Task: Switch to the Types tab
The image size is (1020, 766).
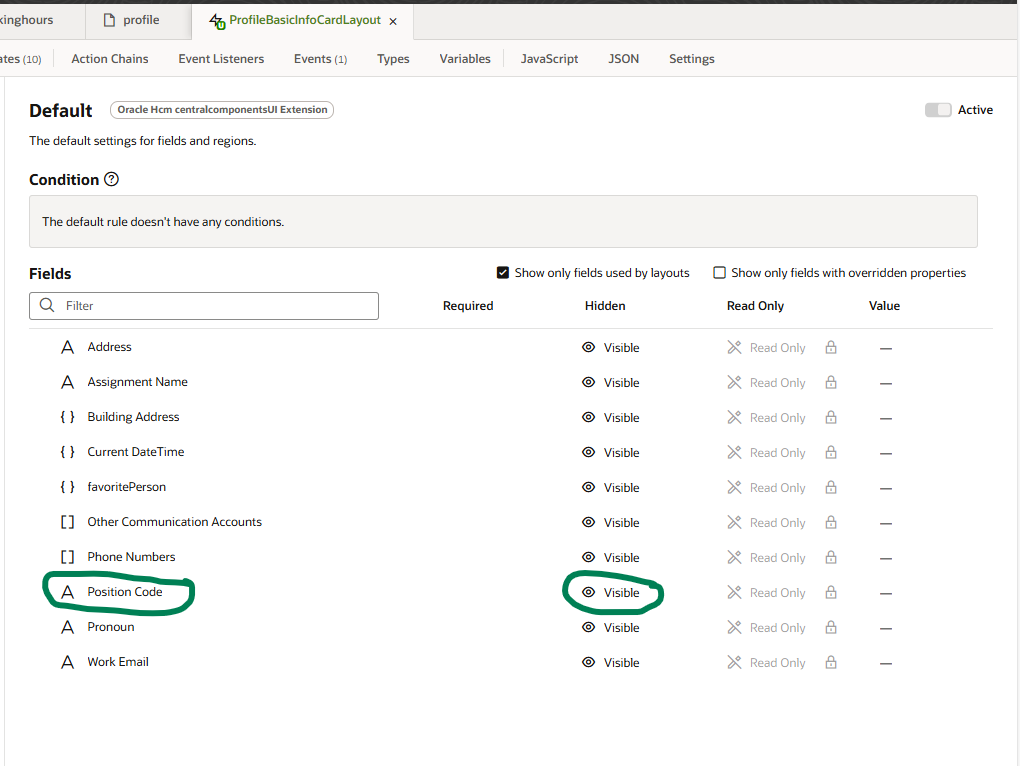Action: click(393, 59)
